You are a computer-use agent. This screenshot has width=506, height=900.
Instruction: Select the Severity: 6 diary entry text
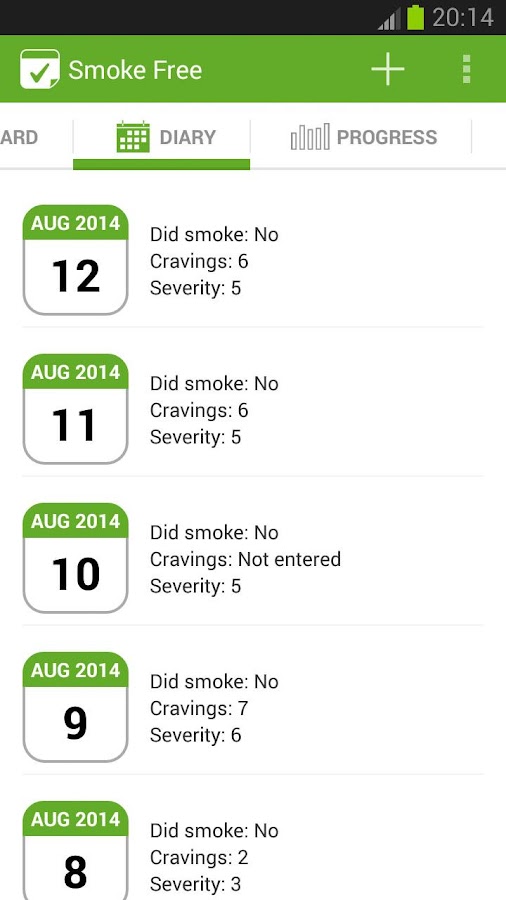[x=196, y=735]
